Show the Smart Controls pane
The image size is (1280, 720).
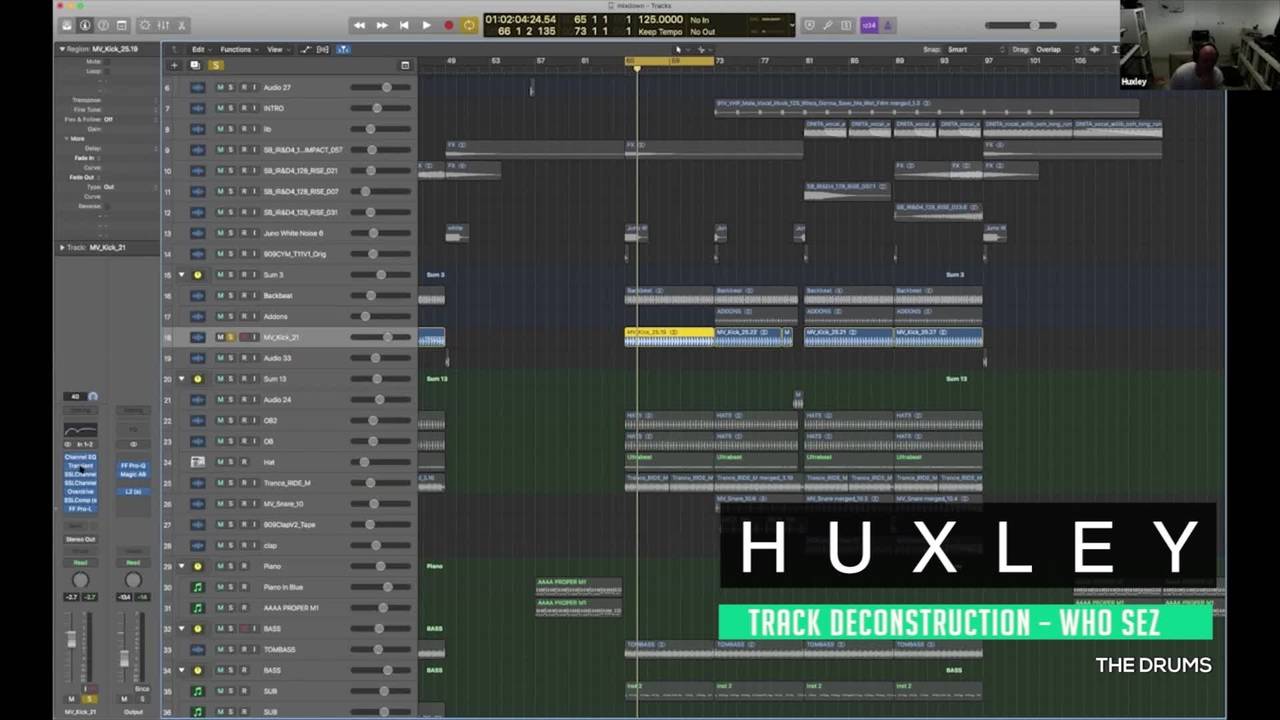146,25
